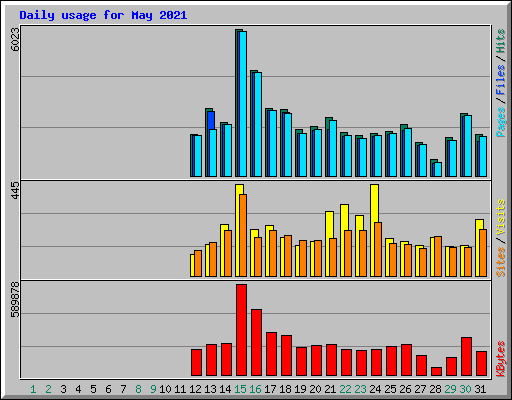512x400 pixels.
Task: Click the chart title 'Daily usage for May 2021'
Action: click(103, 15)
